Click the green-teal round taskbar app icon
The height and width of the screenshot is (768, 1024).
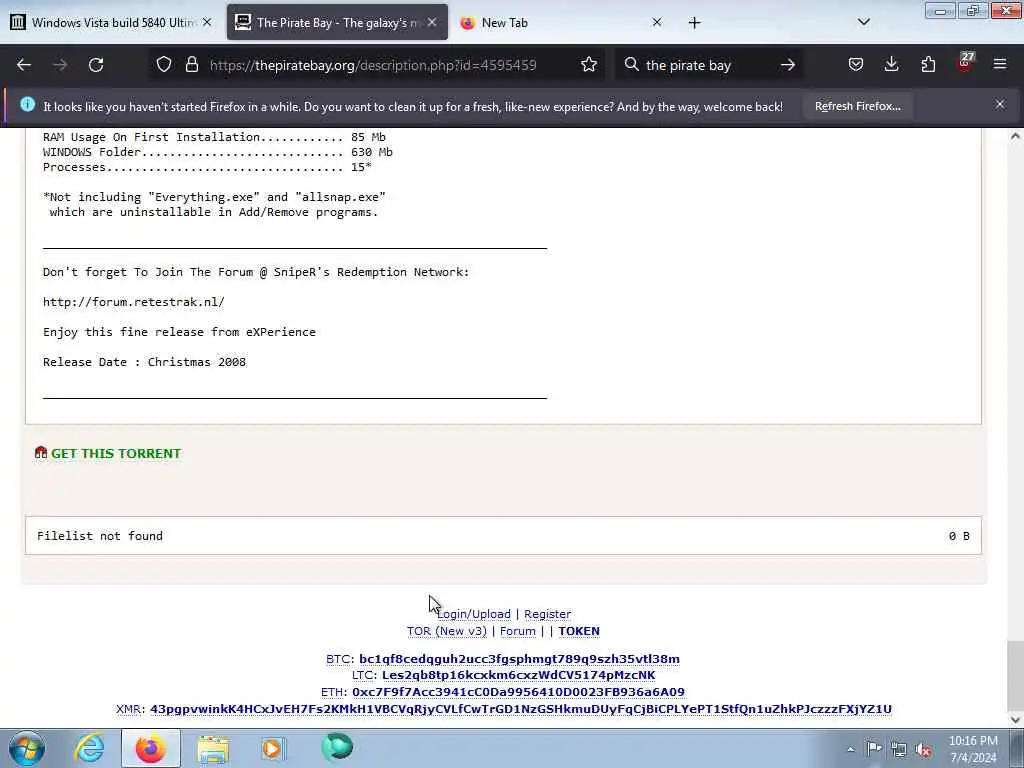(337, 748)
